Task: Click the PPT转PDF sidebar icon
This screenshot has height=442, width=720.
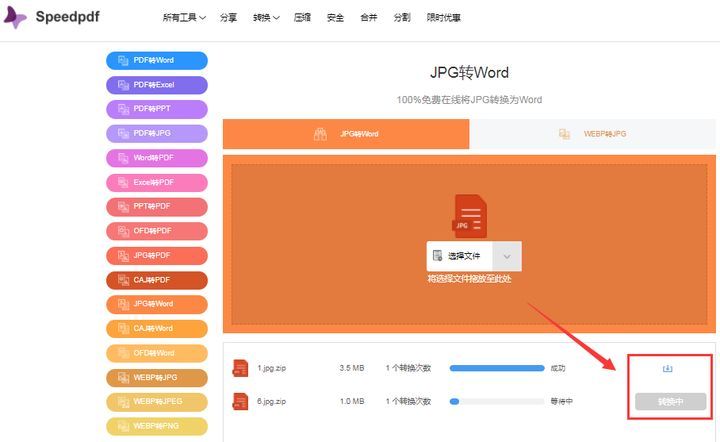Action: click(x=123, y=207)
